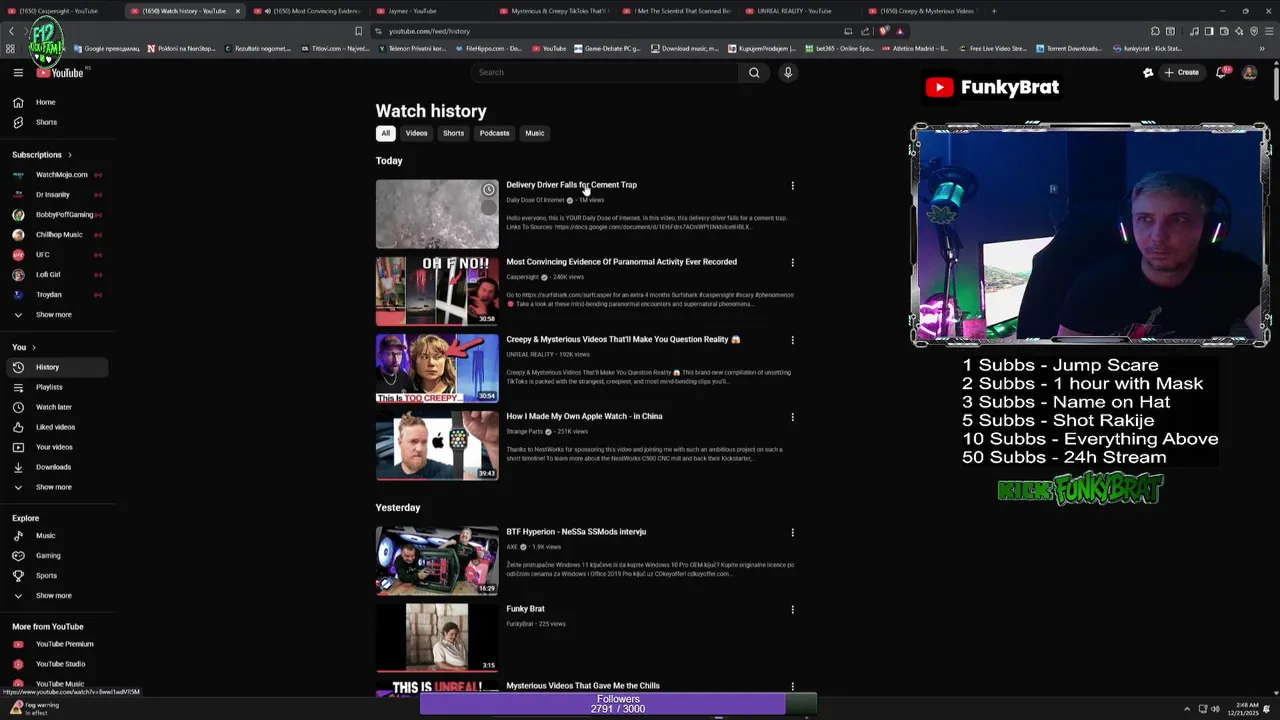This screenshot has width=1280, height=720.
Task: Open How I Made My Own Apple Watch
Action: (584, 416)
